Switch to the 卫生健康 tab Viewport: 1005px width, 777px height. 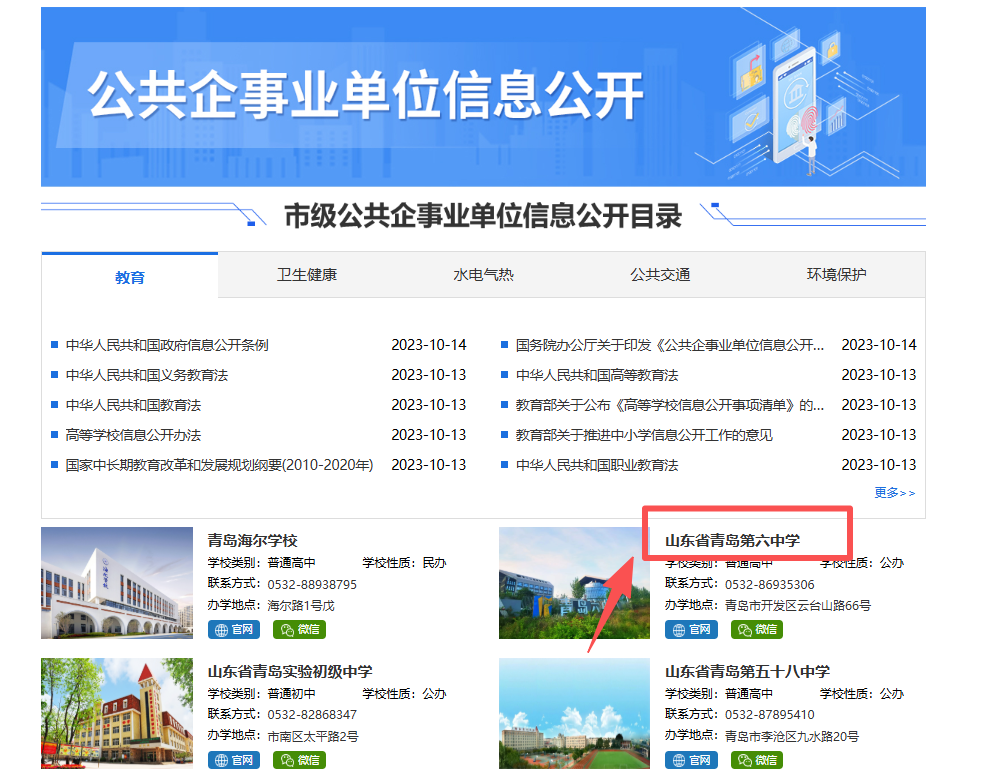point(307,275)
